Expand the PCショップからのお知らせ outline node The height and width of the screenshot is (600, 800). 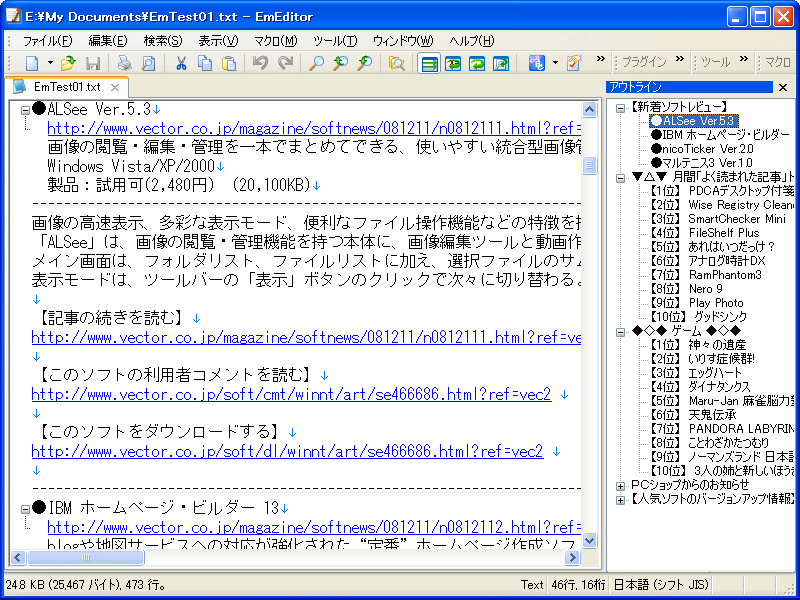[x=620, y=486]
